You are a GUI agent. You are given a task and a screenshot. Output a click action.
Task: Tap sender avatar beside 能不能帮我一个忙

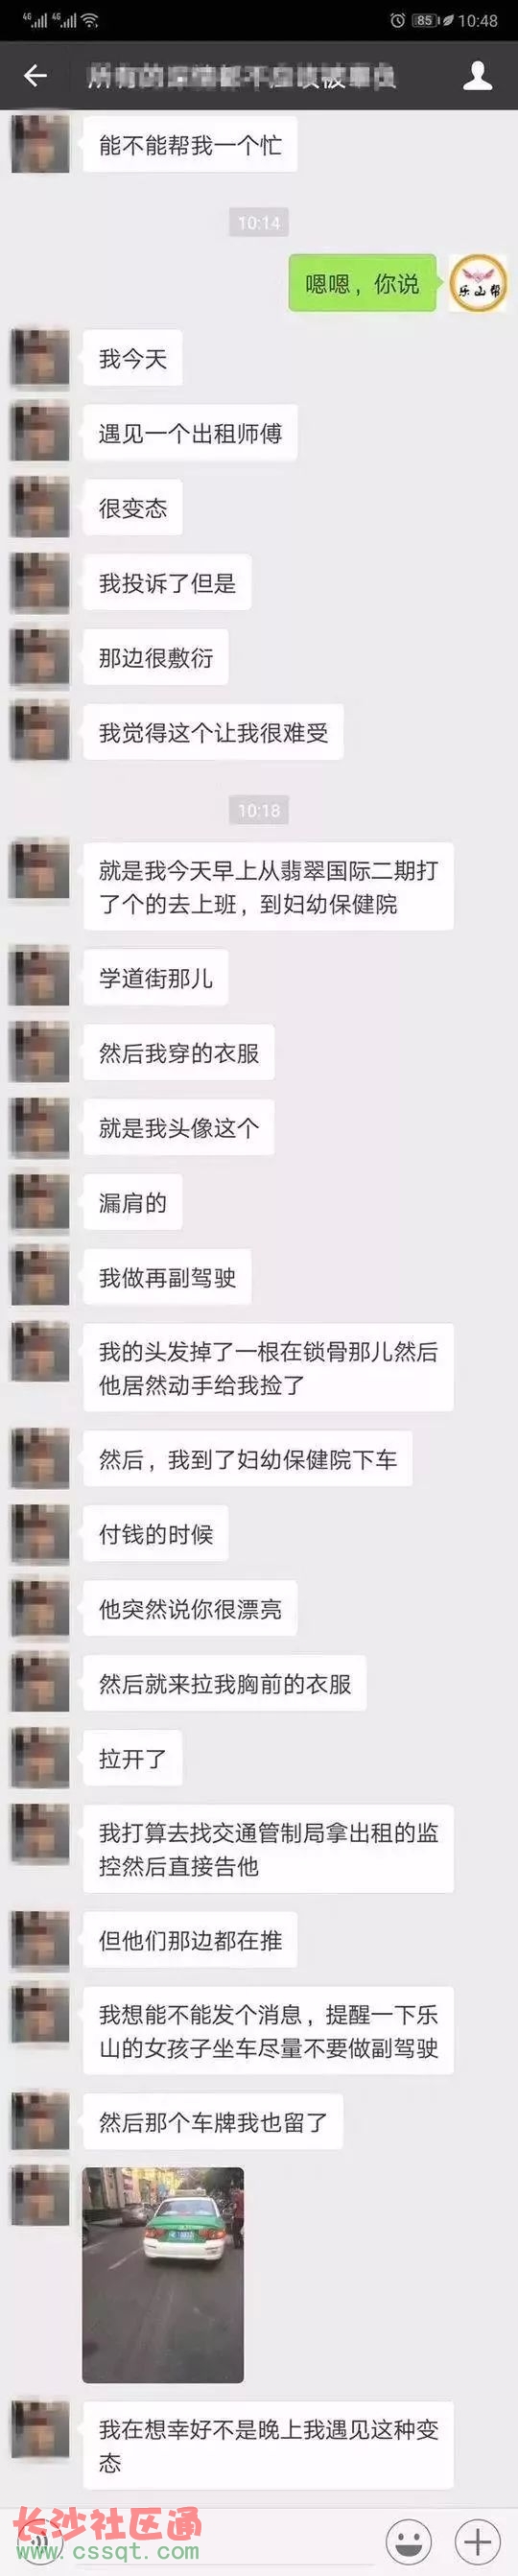pyautogui.click(x=40, y=143)
